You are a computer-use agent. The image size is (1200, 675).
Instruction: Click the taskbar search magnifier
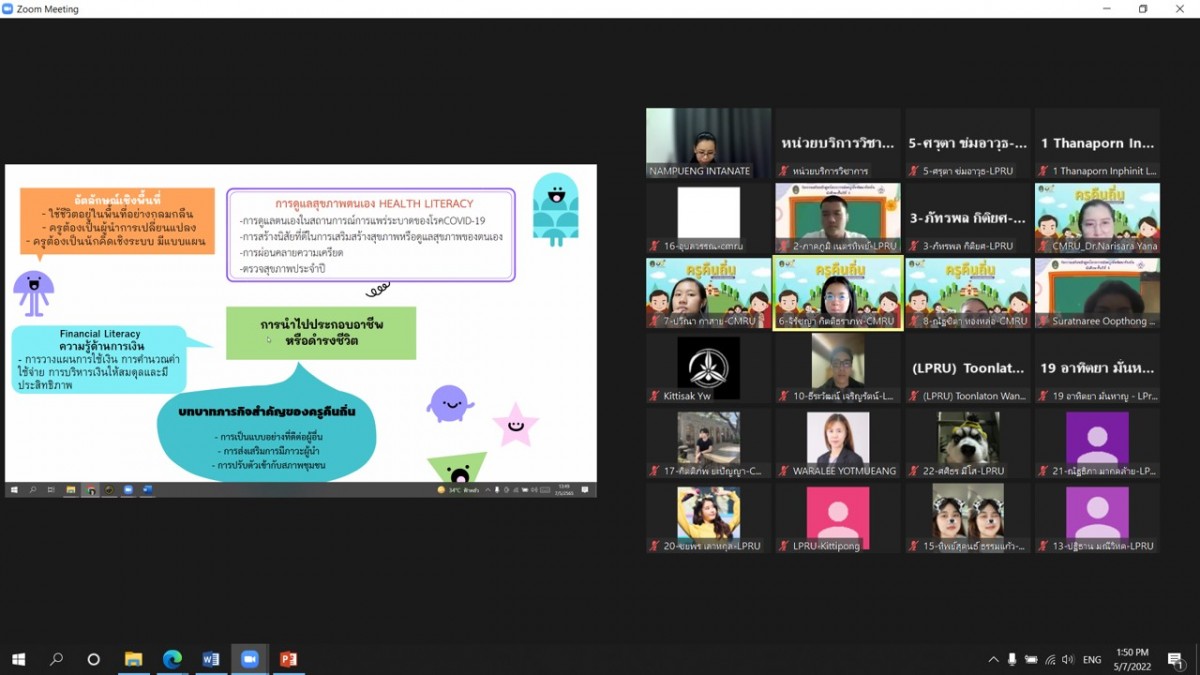(56, 659)
